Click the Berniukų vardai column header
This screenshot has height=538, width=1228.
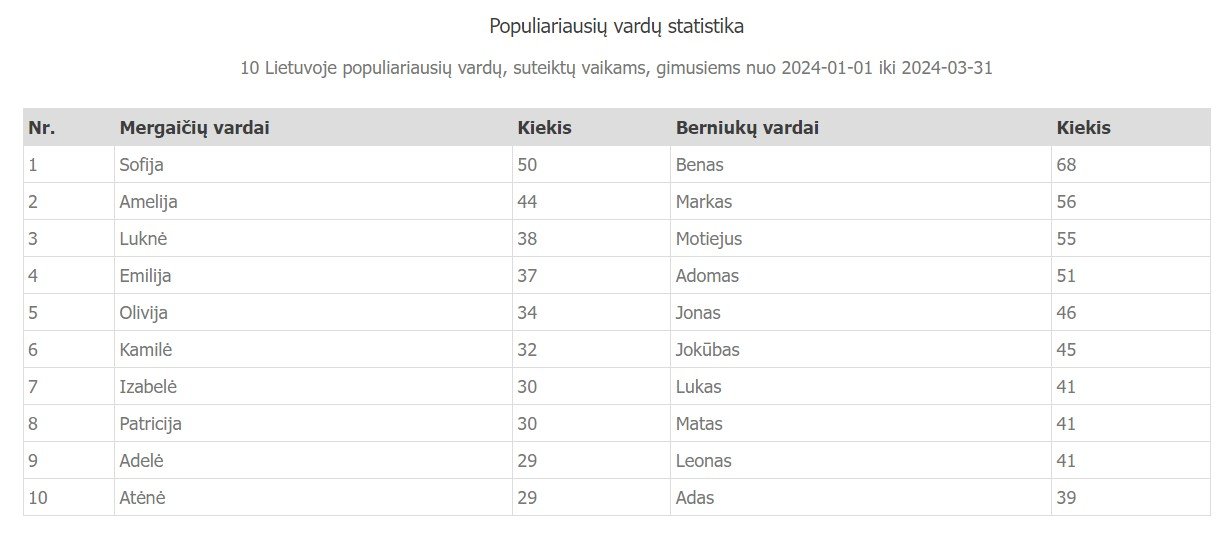(747, 128)
